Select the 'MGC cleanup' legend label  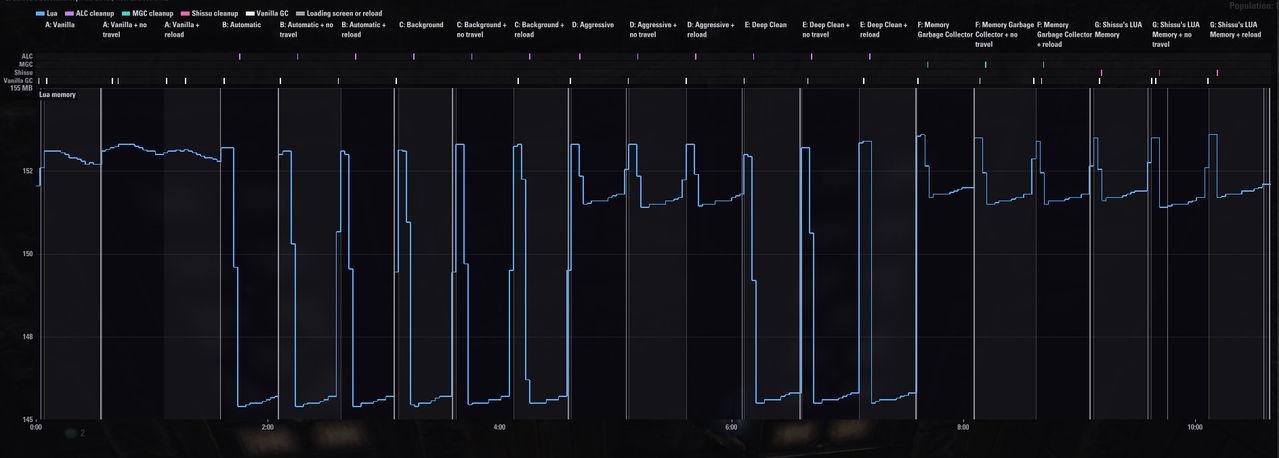point(153,13)
